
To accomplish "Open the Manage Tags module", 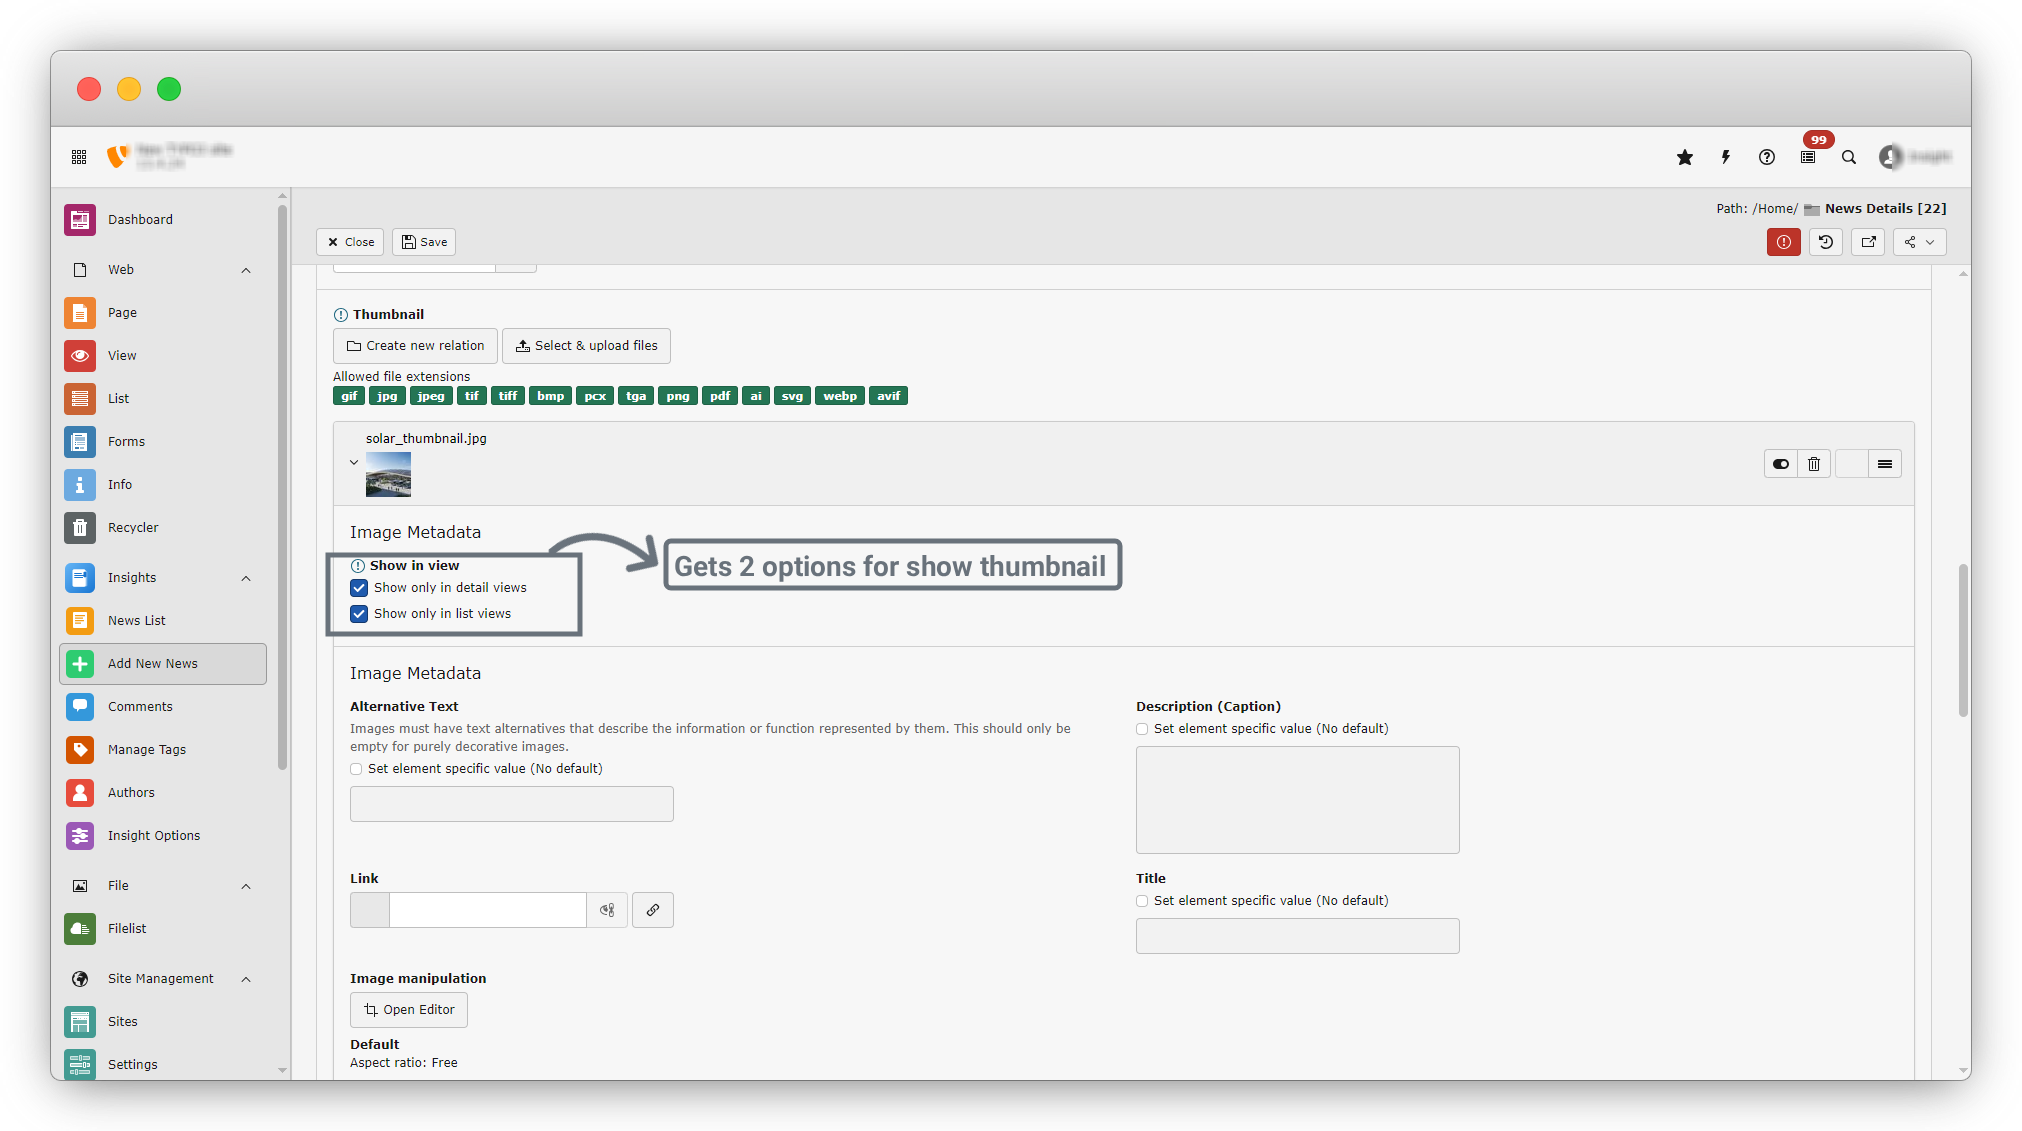I will (x=147, y=750).
